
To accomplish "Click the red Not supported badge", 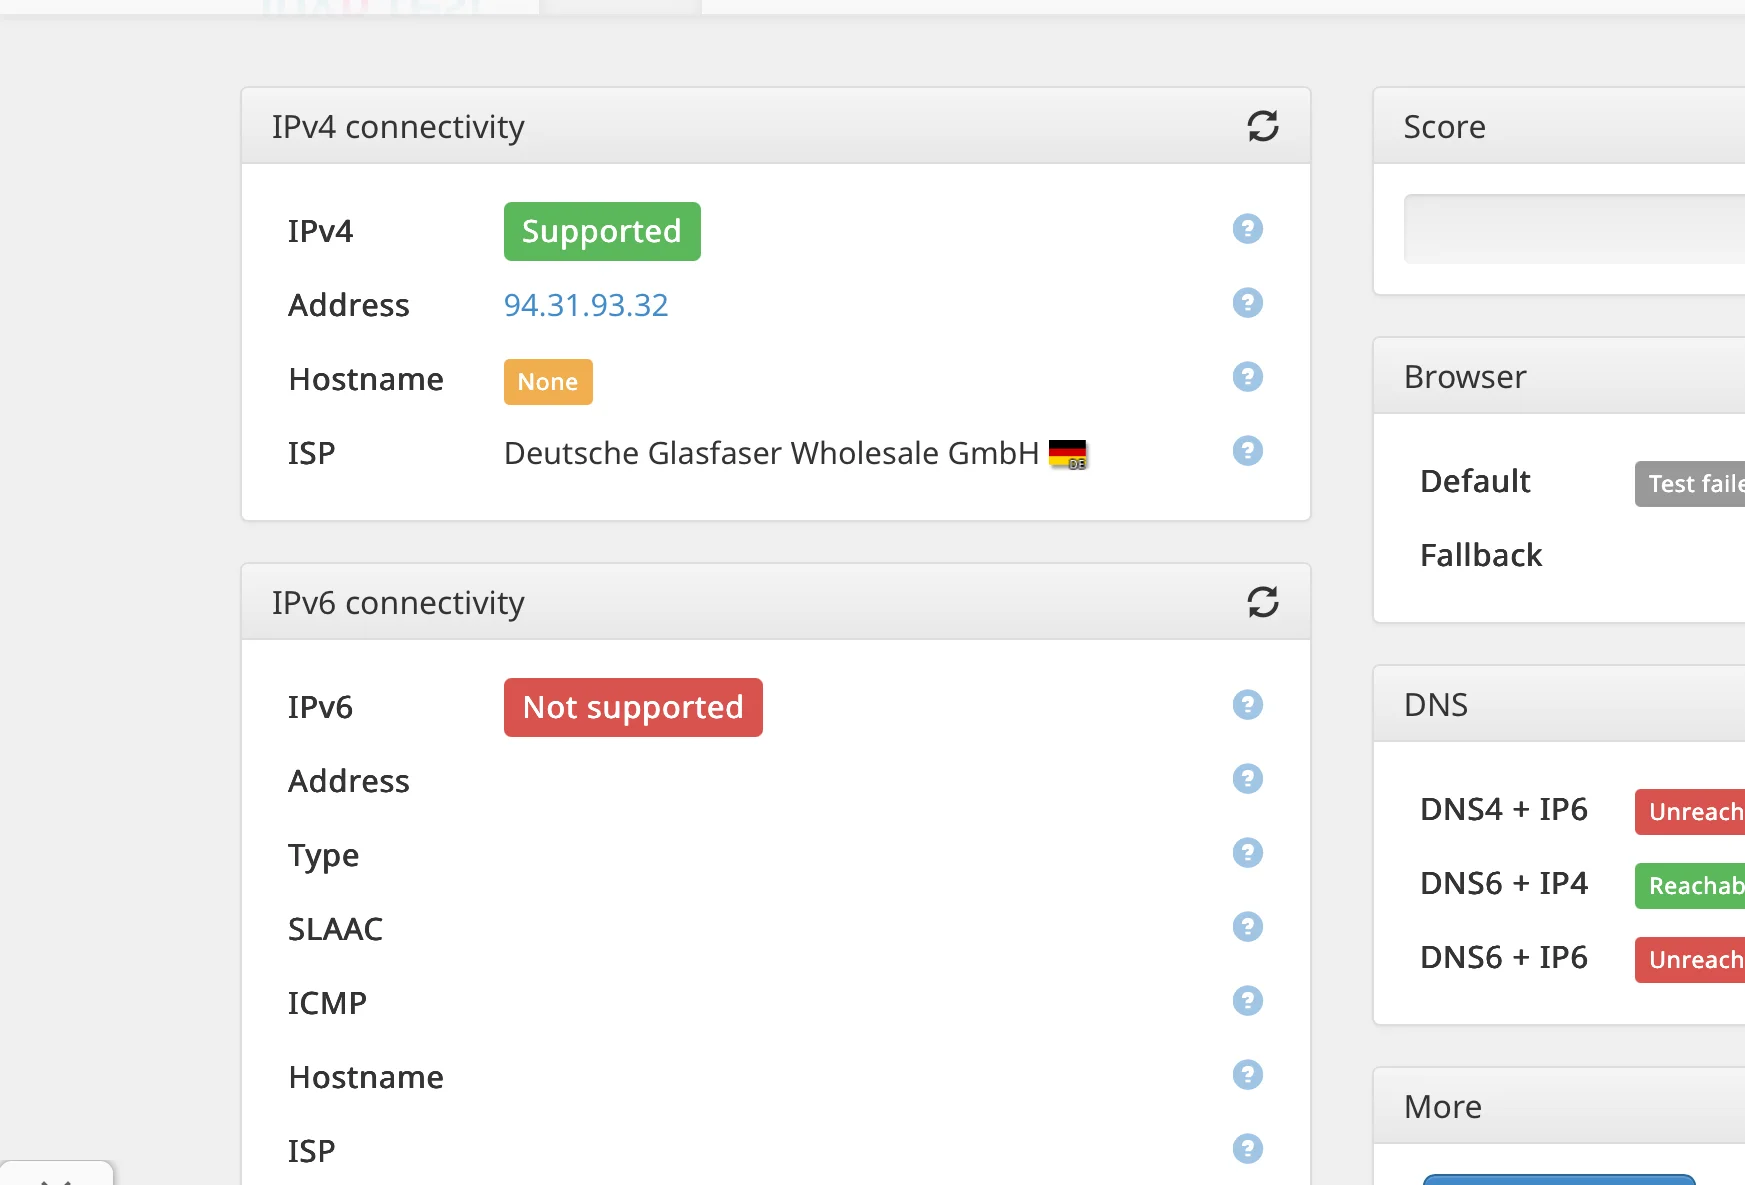I will point(633,708).
